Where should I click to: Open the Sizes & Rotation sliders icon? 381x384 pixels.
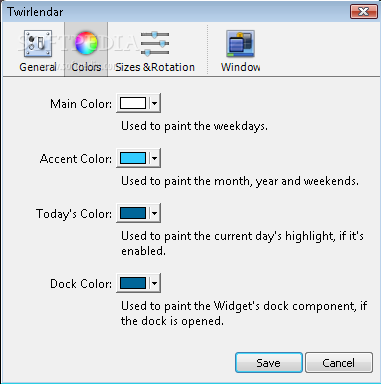click(155, 43)
